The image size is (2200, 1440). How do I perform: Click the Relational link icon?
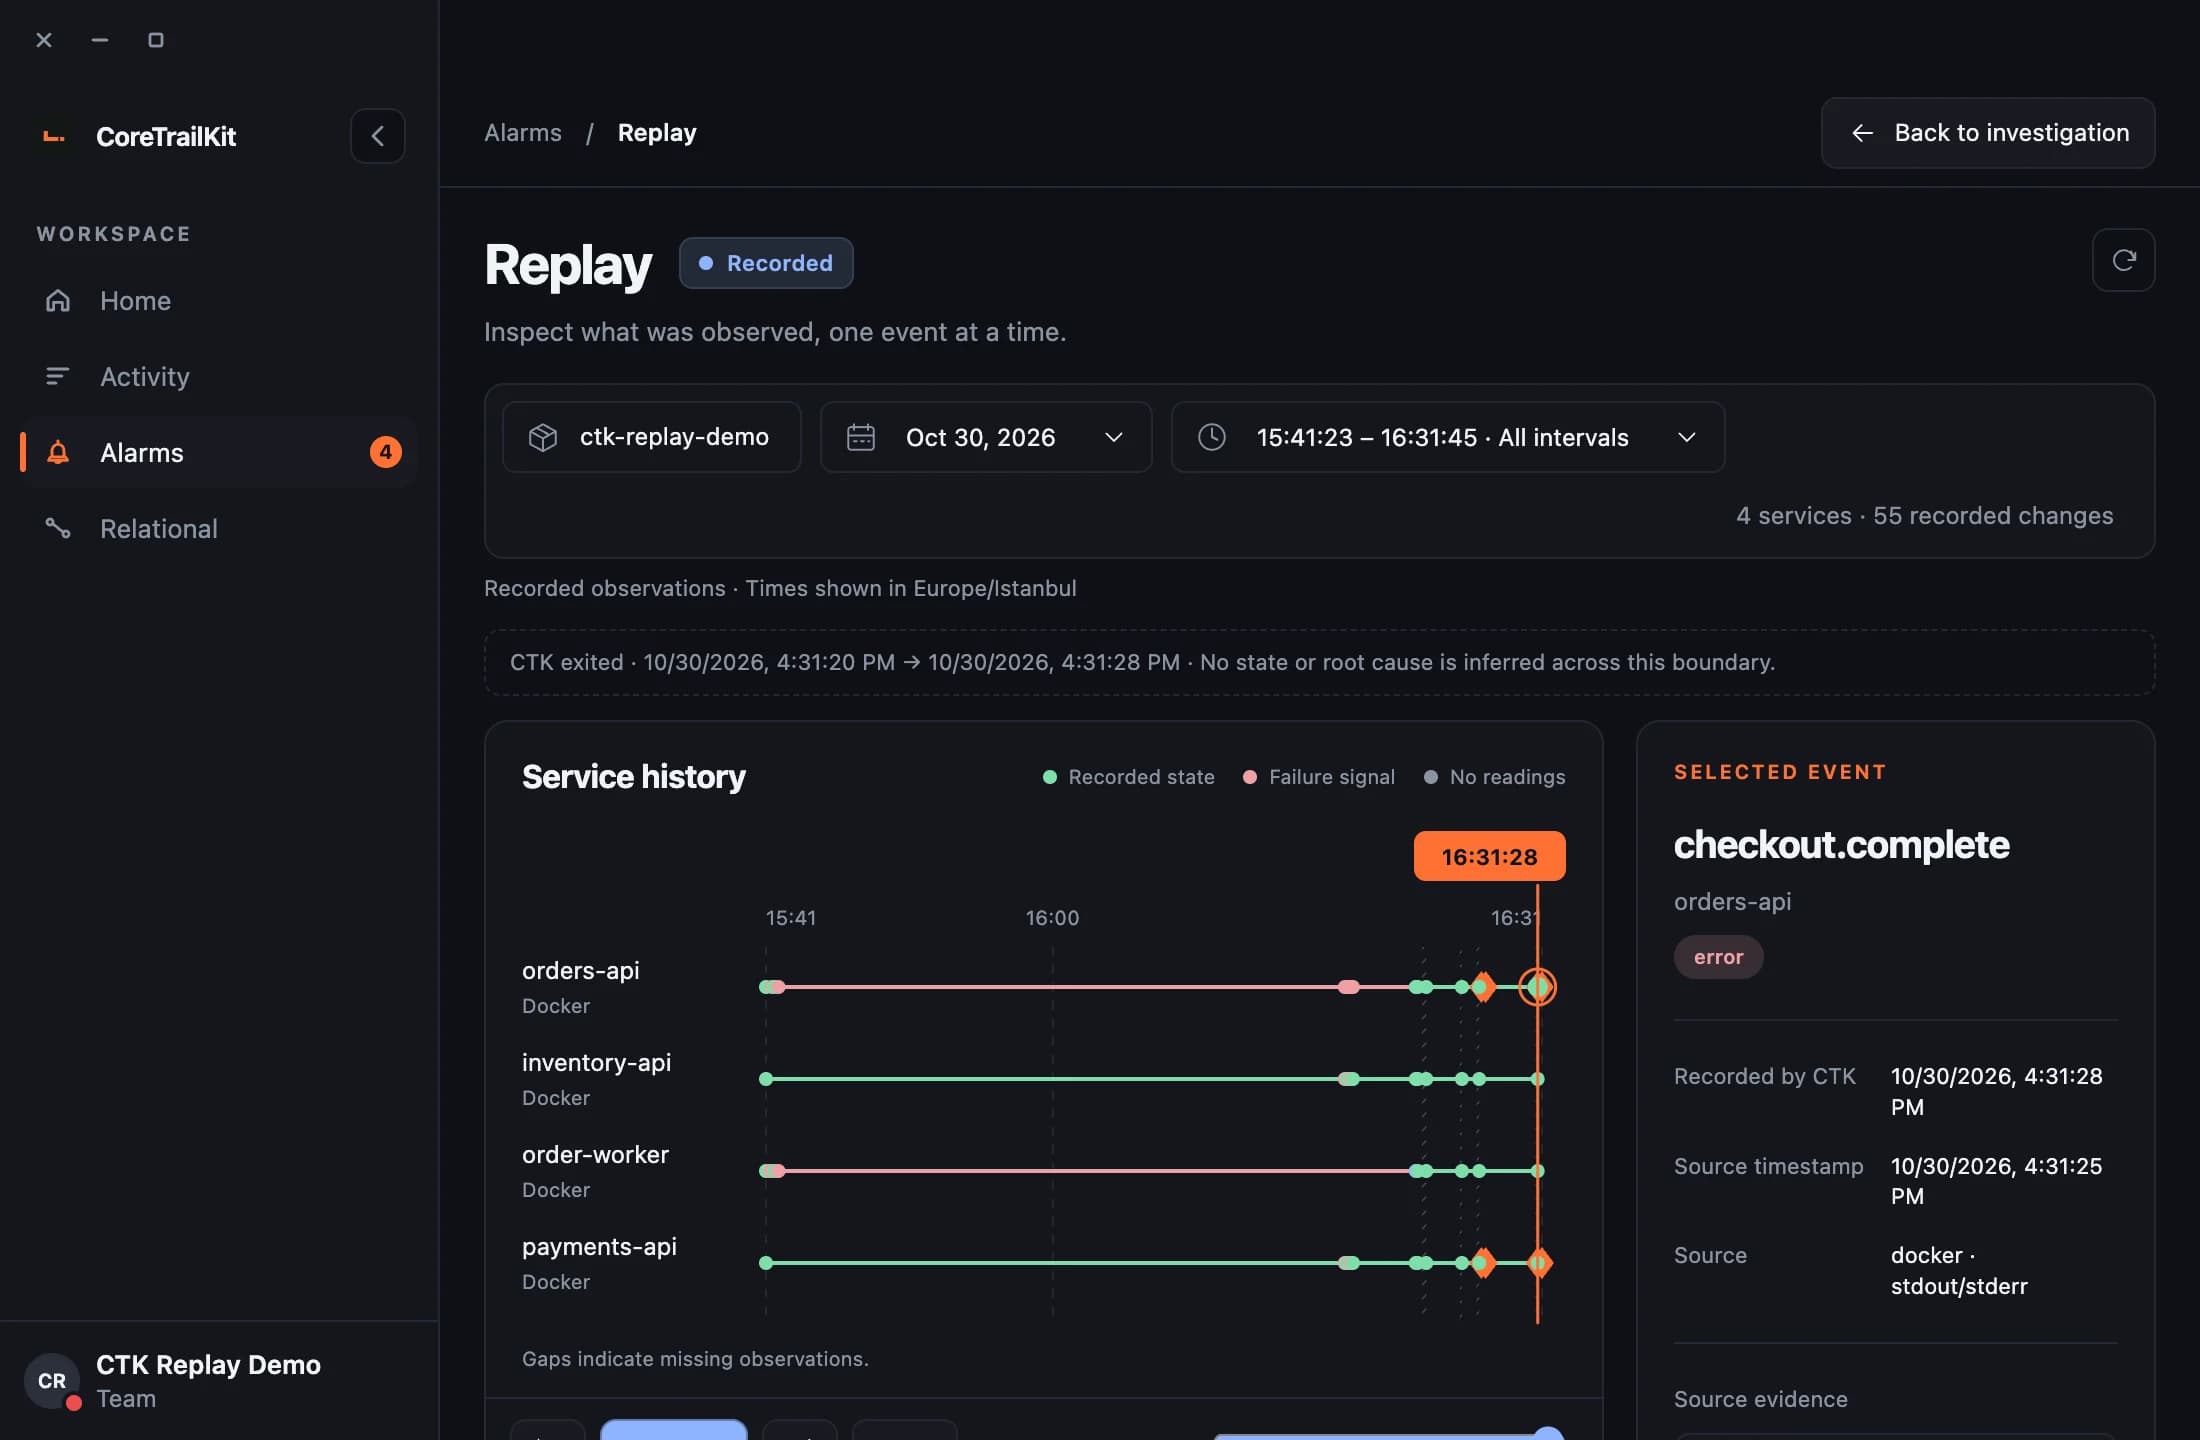tap(58, 528)
